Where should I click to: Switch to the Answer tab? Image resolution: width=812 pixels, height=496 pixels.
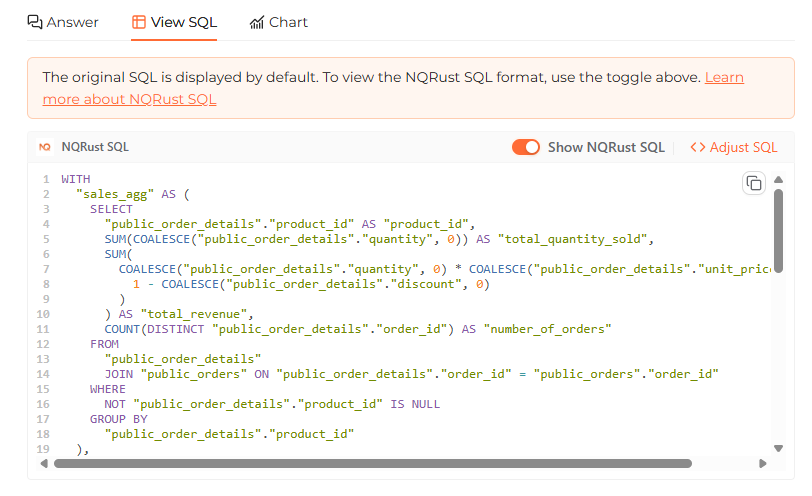point(63,22)
